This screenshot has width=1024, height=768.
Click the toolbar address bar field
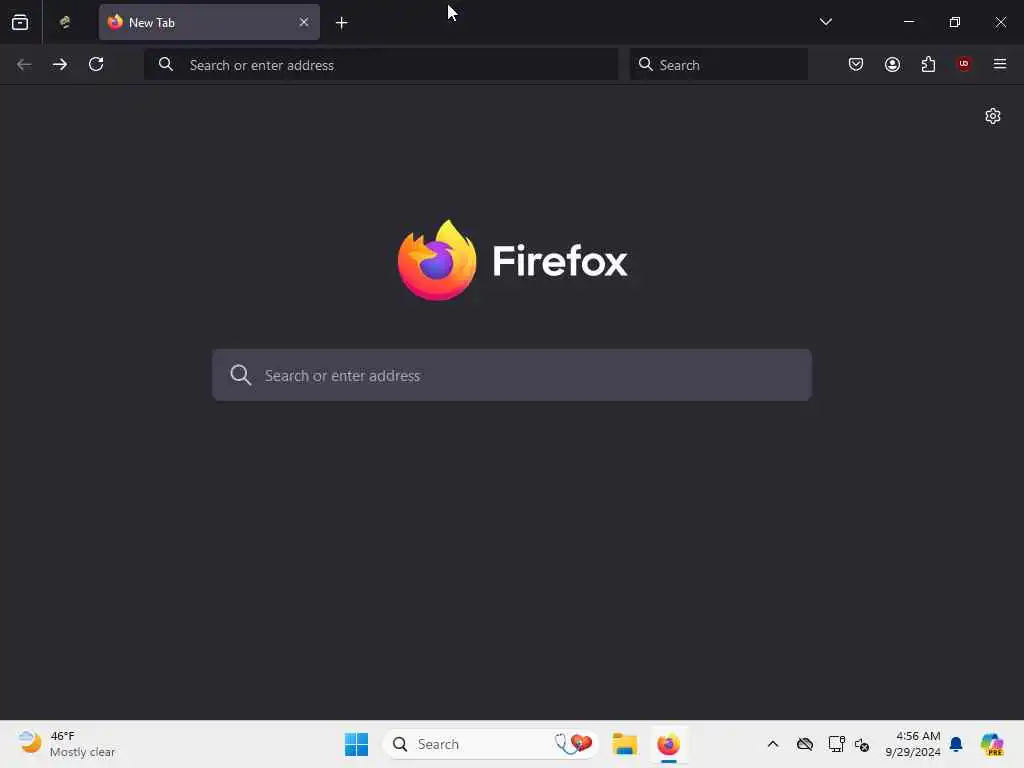(x=381, y=65)
